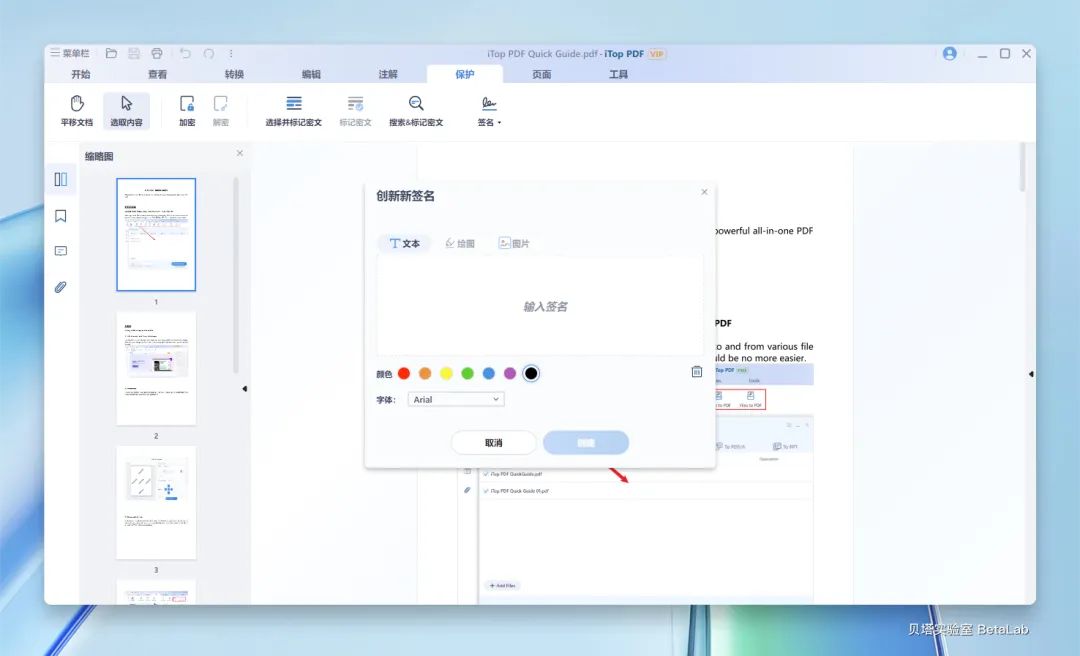Image resolution: width=1080 pixels, height=656 pixels.
Task: Close the 创新新签名 dialog
Action: click(704, 192)
